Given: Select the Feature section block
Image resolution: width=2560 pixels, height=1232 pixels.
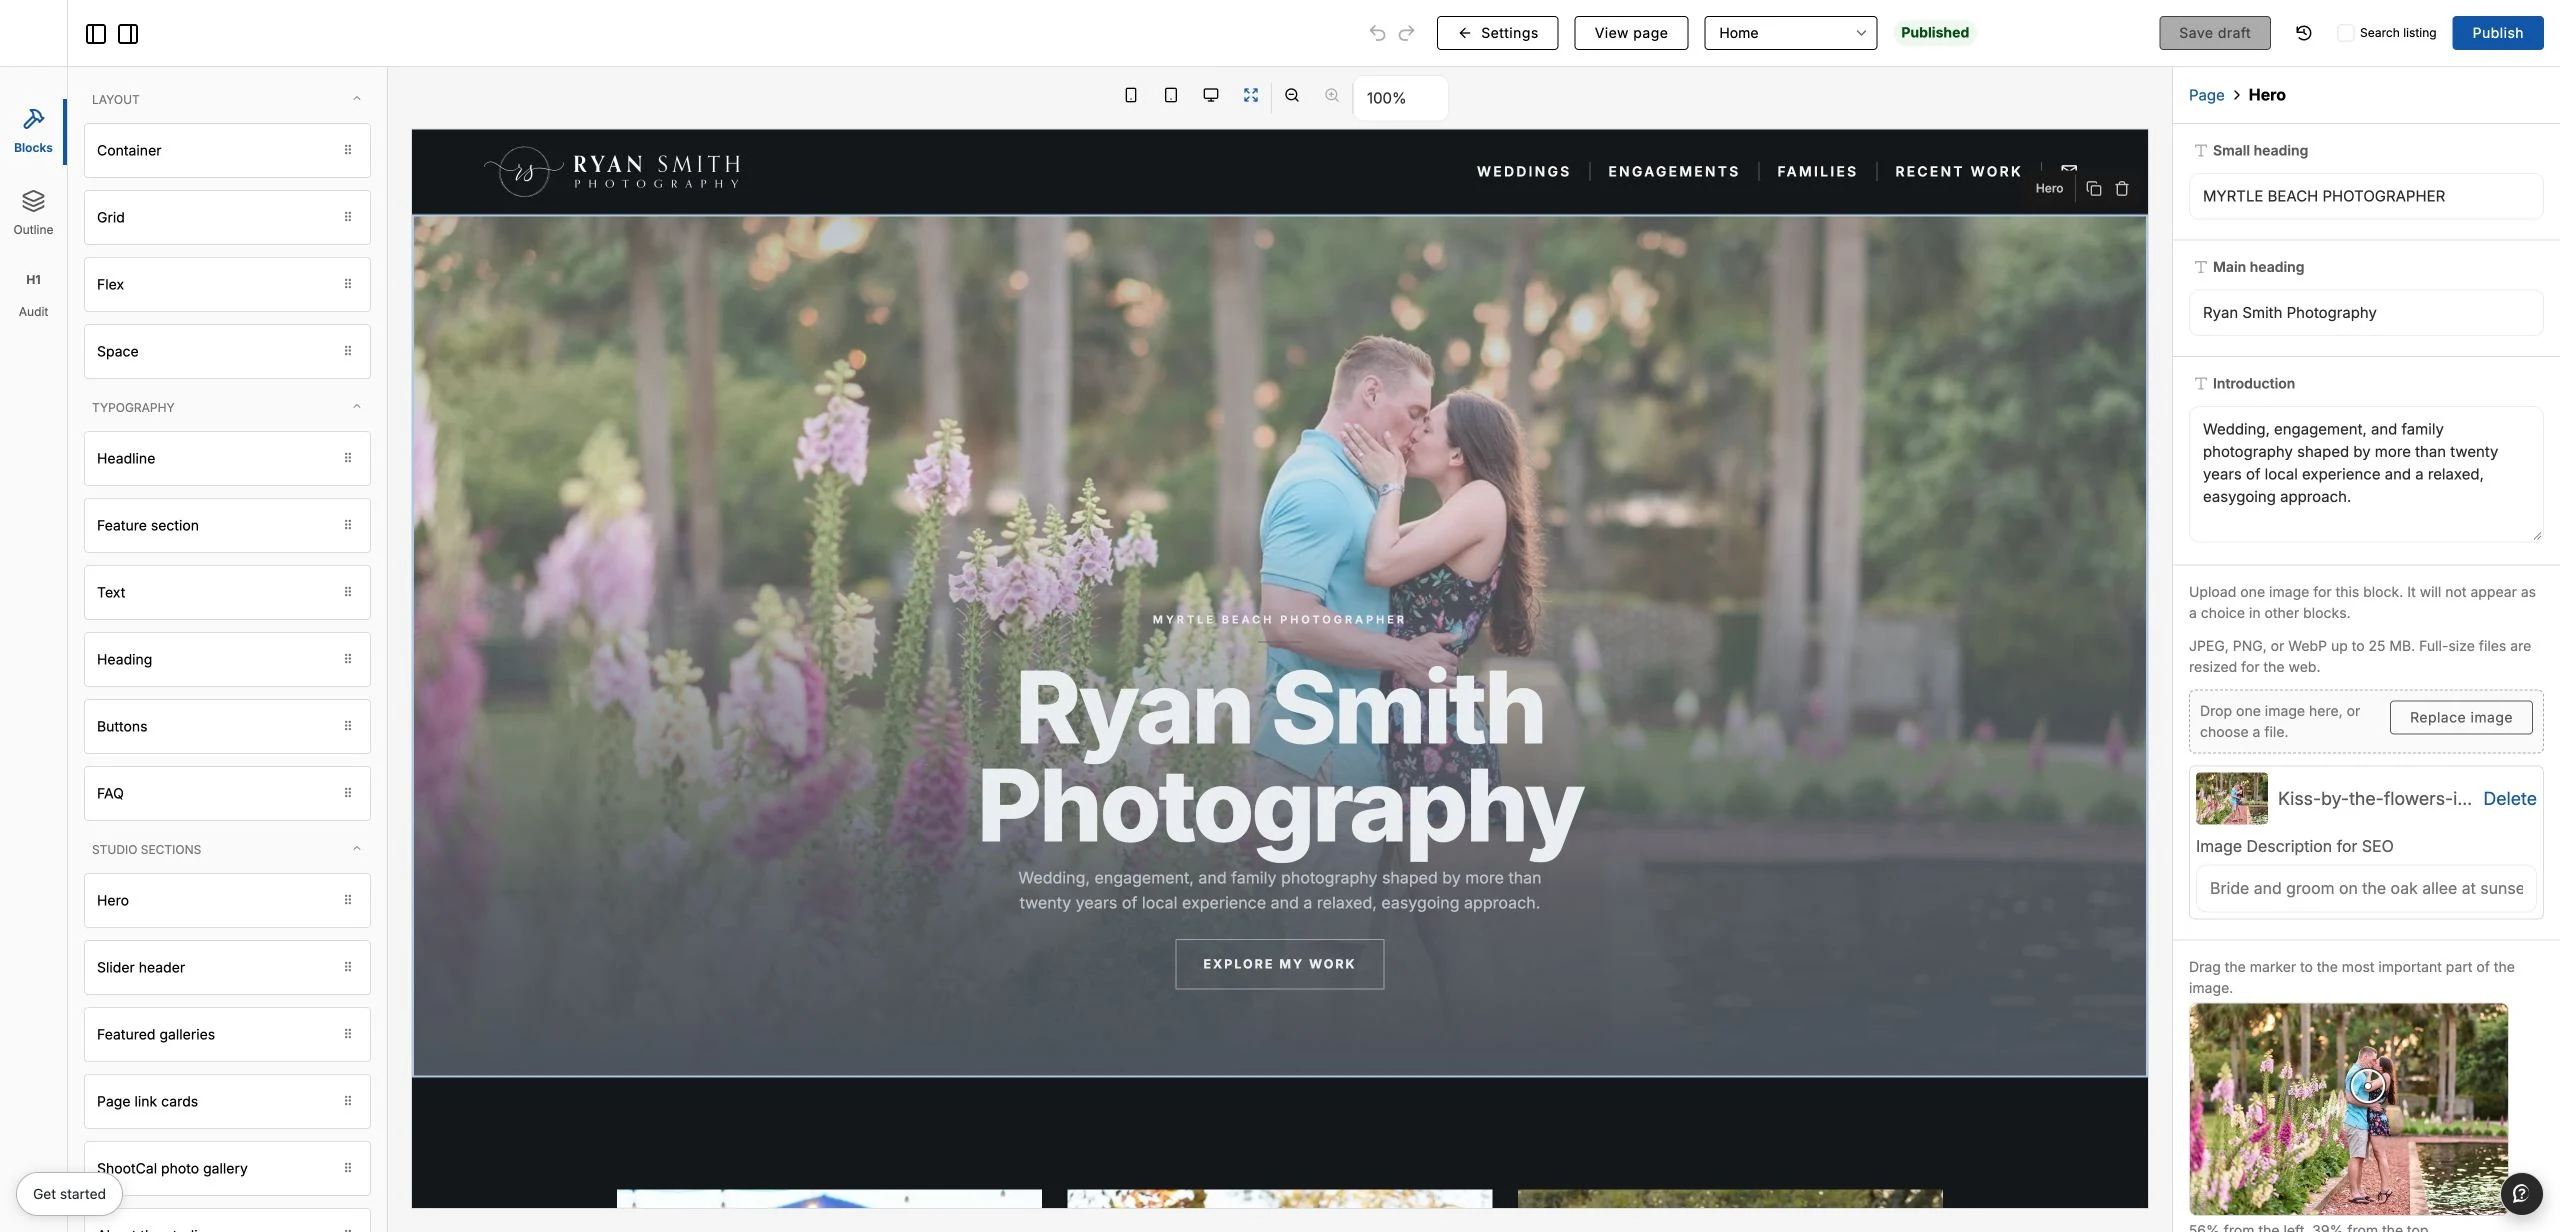Looking at the screenshot, I should click(227, 525).
